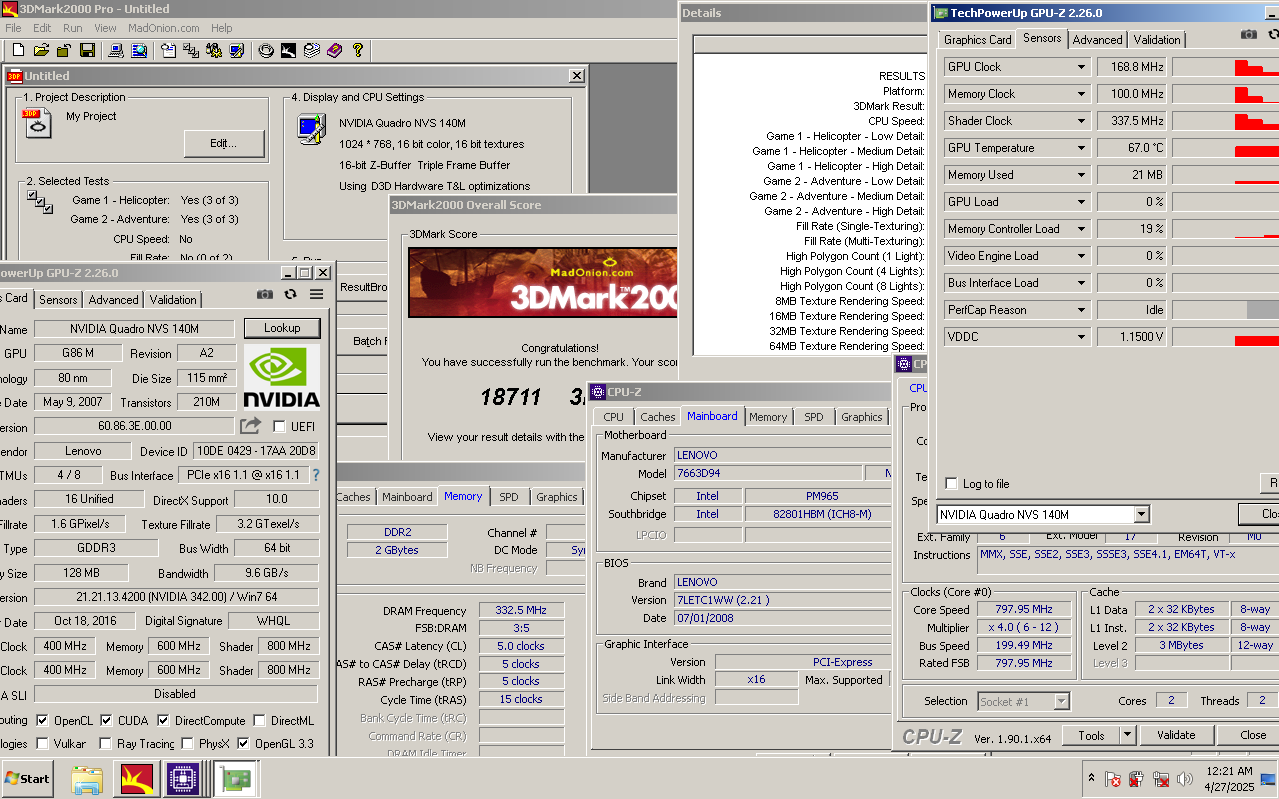Click the GPU-Z taskbar icon

(237, 778)
